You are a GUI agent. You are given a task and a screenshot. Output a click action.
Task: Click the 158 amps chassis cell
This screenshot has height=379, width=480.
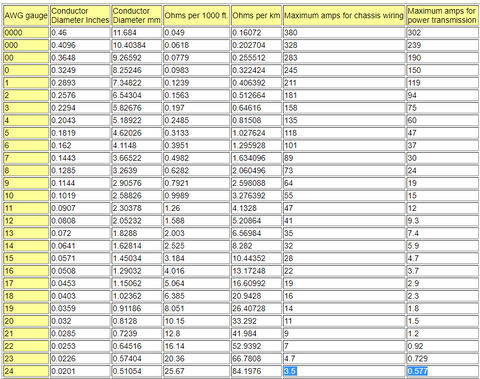344,108
